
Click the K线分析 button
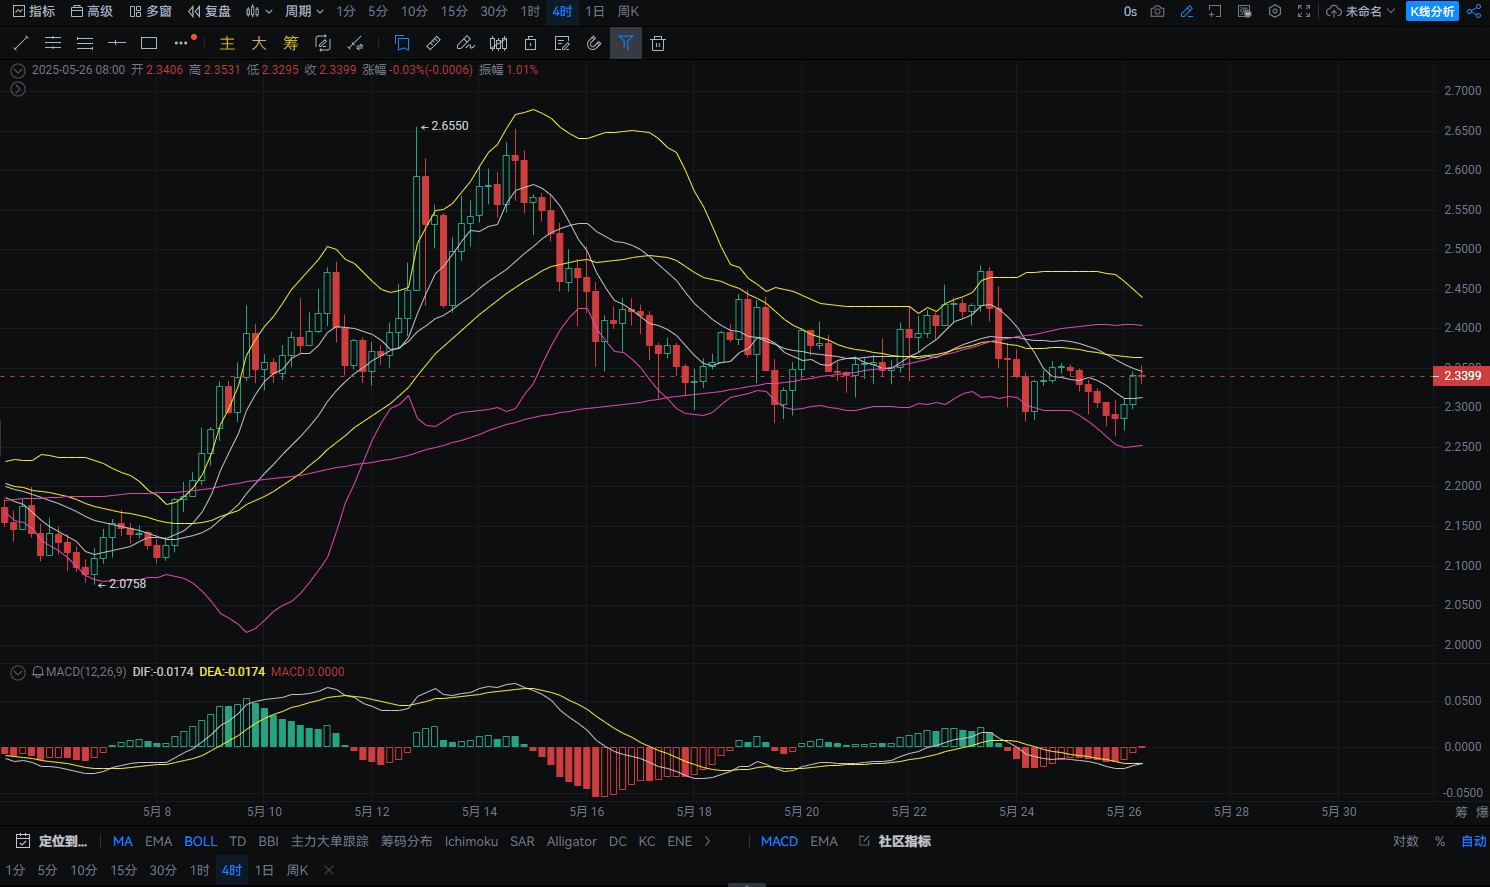[1432, 11]
